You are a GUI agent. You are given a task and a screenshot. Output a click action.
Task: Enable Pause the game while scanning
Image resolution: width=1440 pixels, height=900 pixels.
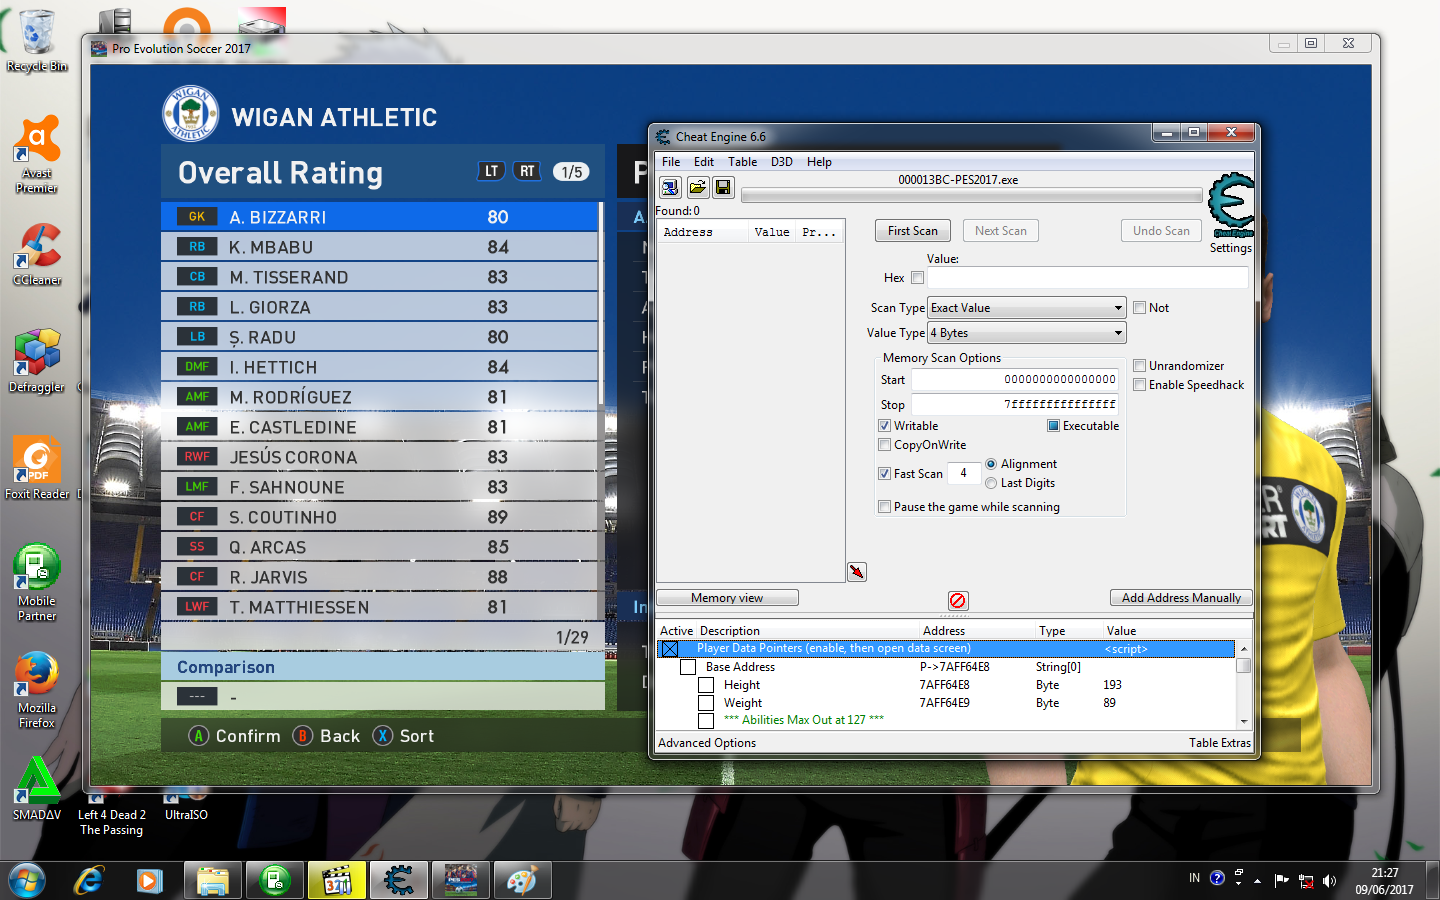pos(884,507)
